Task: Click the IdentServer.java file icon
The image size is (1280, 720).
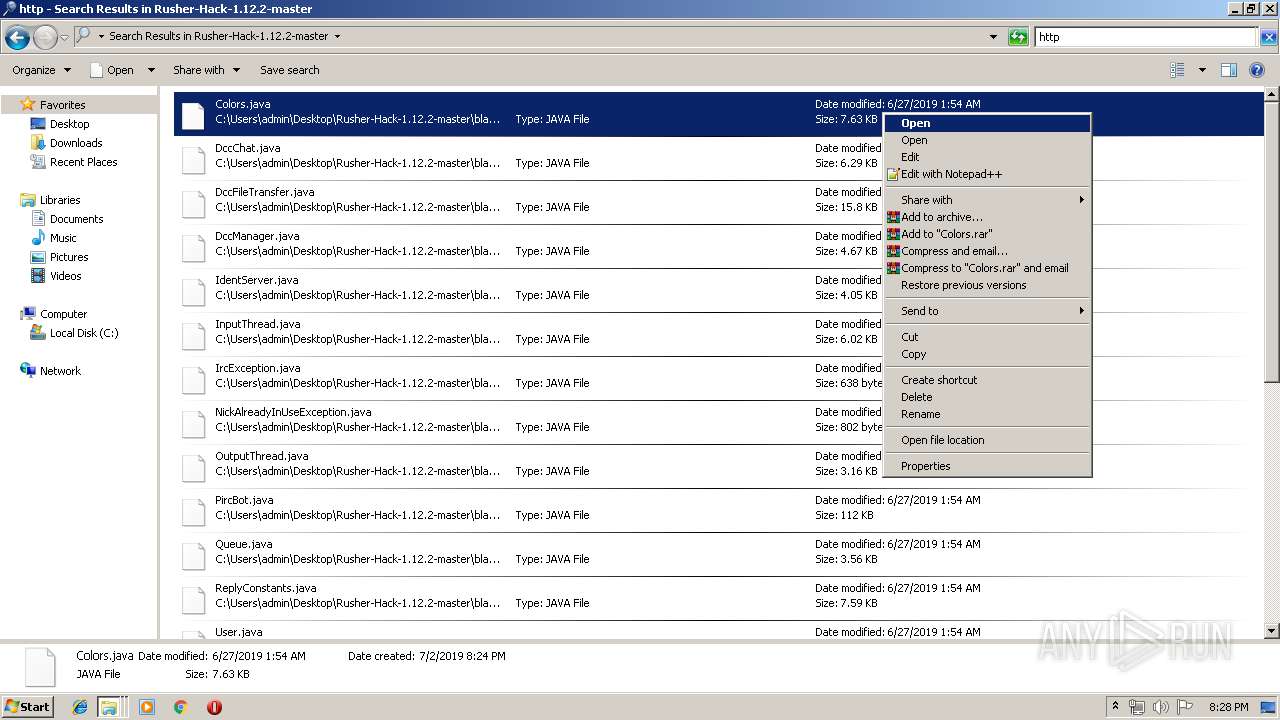Action: [193, 290]
